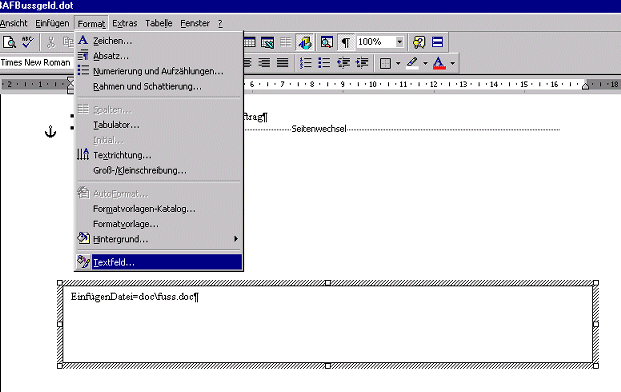The image size is (621, 392).
Task: Click the anchor symbol in margin
Action: [50, 131]
